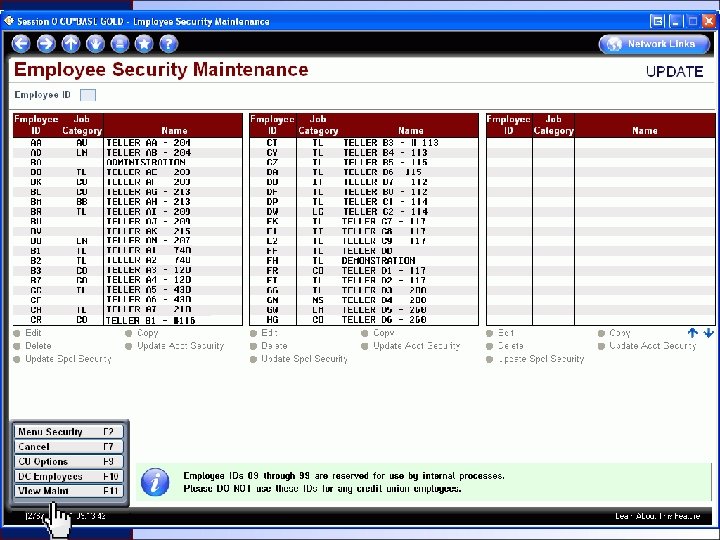The height and width of the screenshot is (540, 720).
Task: Click the Cancel F7 button
Action: pos(69,446)
